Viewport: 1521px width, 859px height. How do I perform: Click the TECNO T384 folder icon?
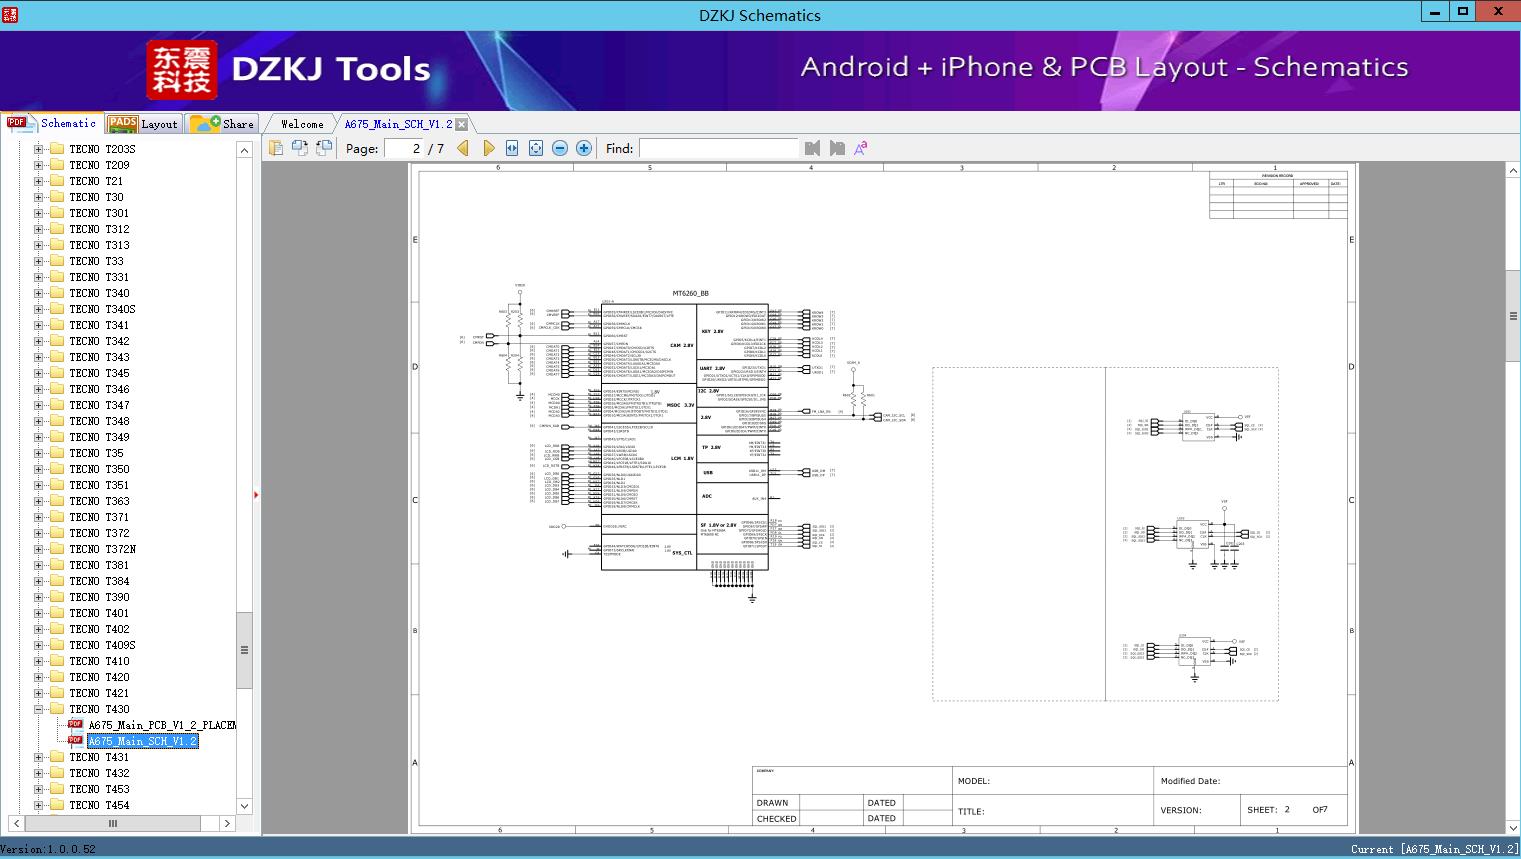coord(57,581)
